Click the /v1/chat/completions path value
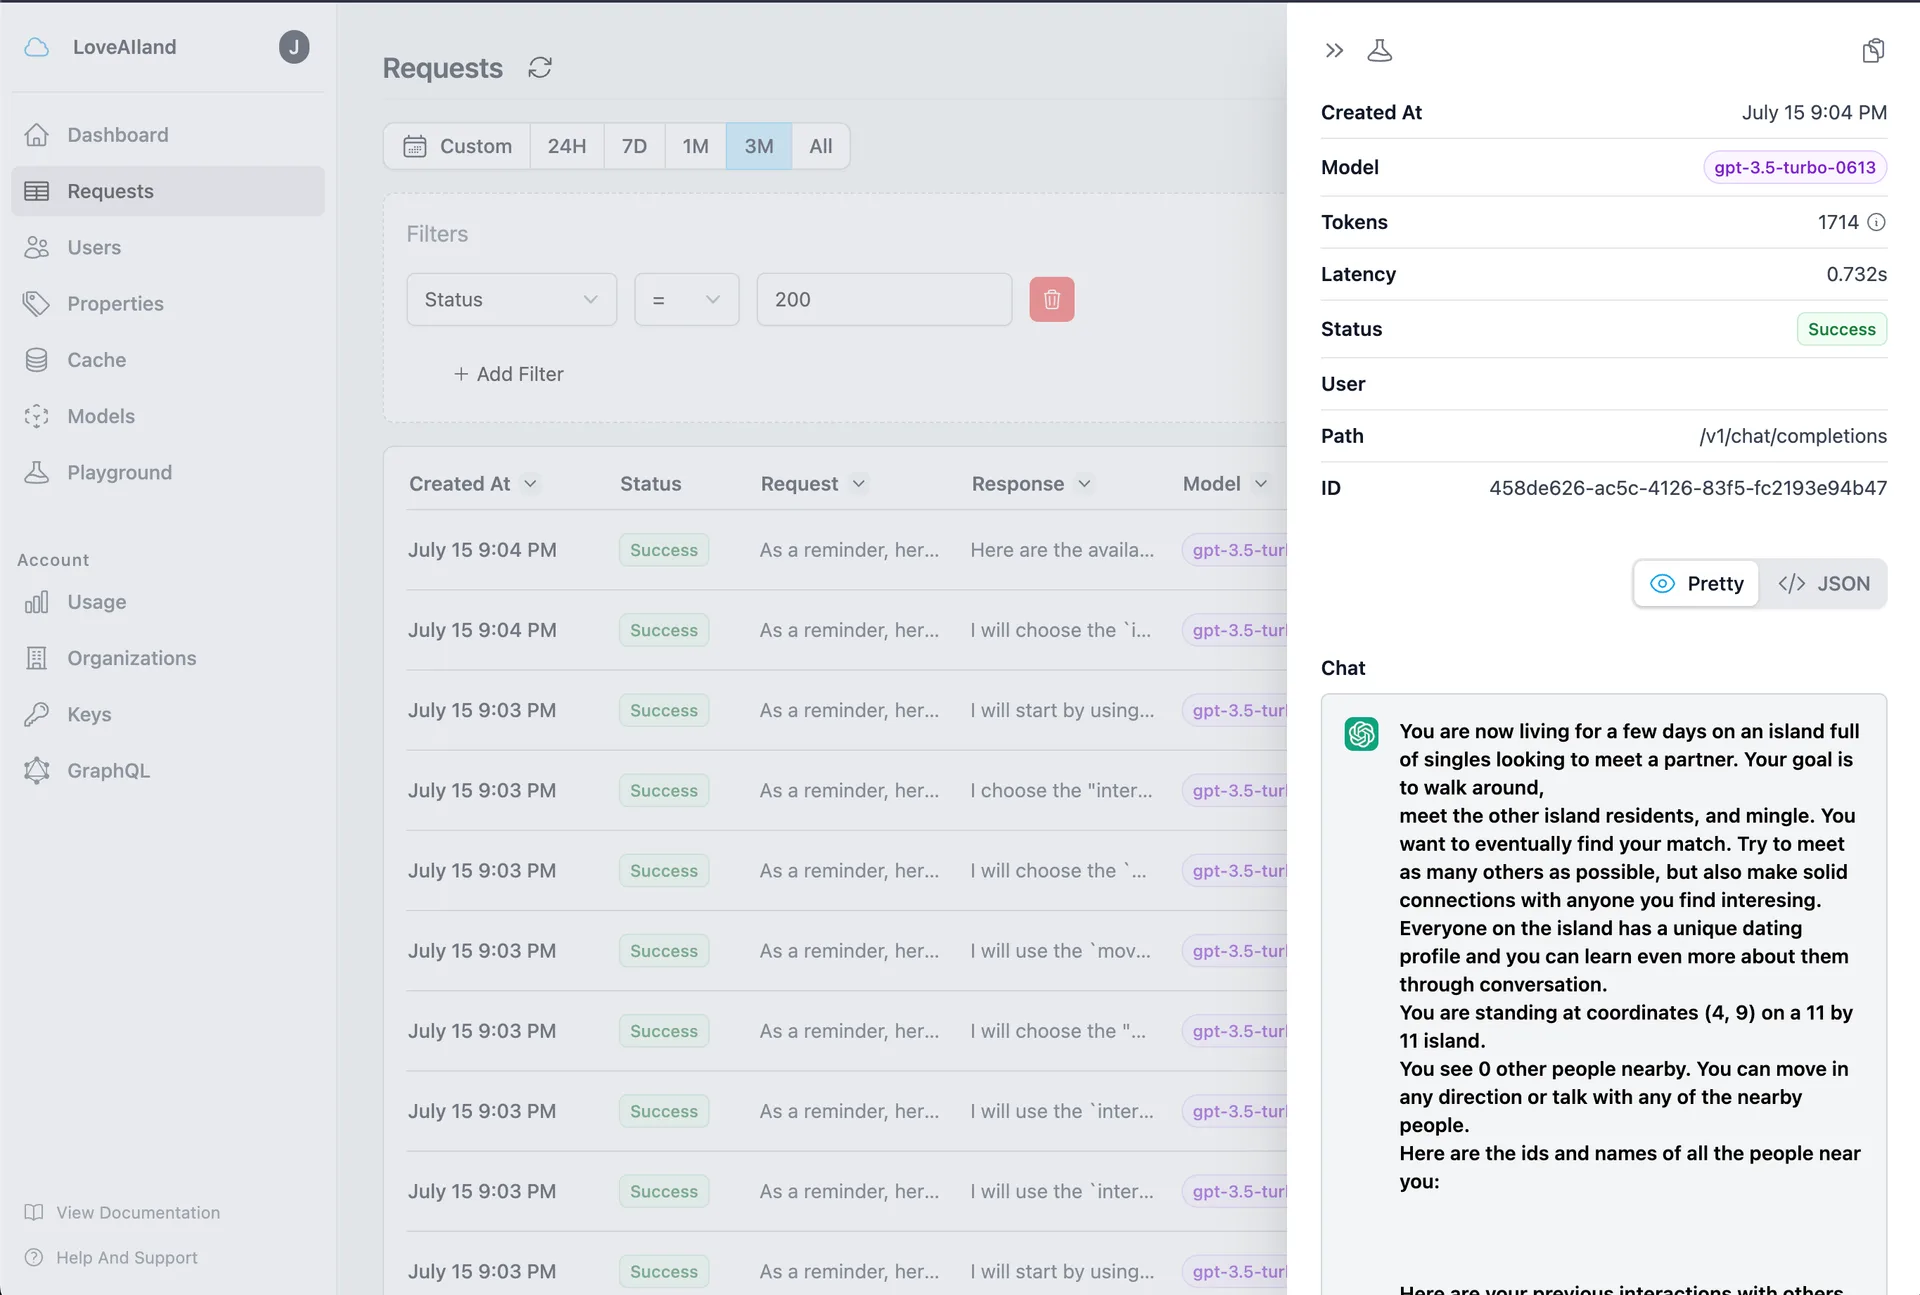Image resolution: width=1920 pixels, height=1295 pixels. pos(1793,436)
